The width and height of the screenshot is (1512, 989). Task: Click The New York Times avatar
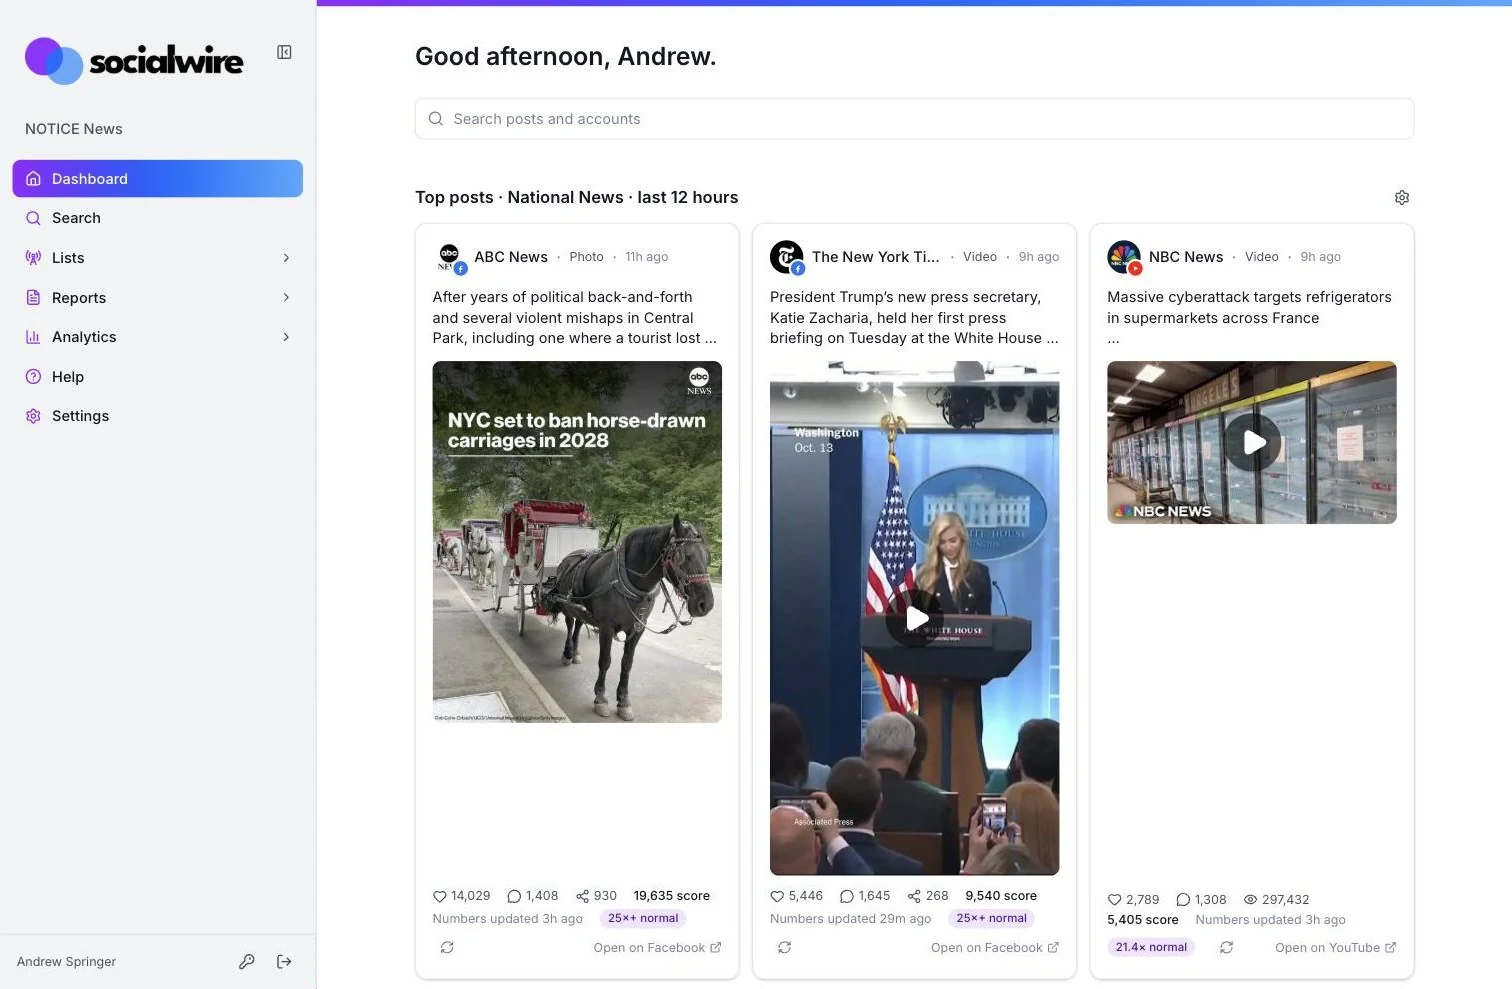(787, 257)
